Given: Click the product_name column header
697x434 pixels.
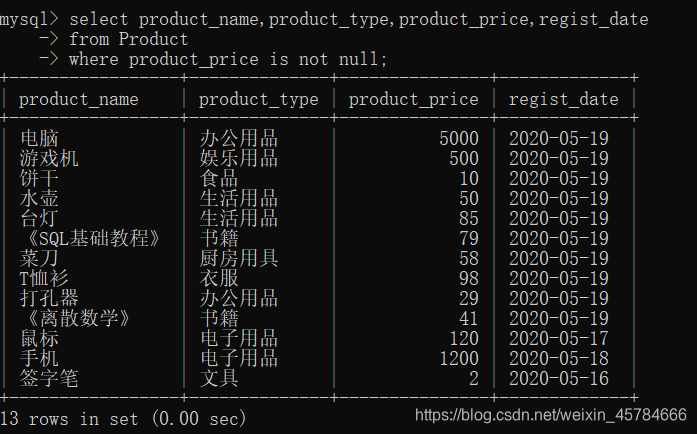Looking at the screenshot, I should coord(79,100).
